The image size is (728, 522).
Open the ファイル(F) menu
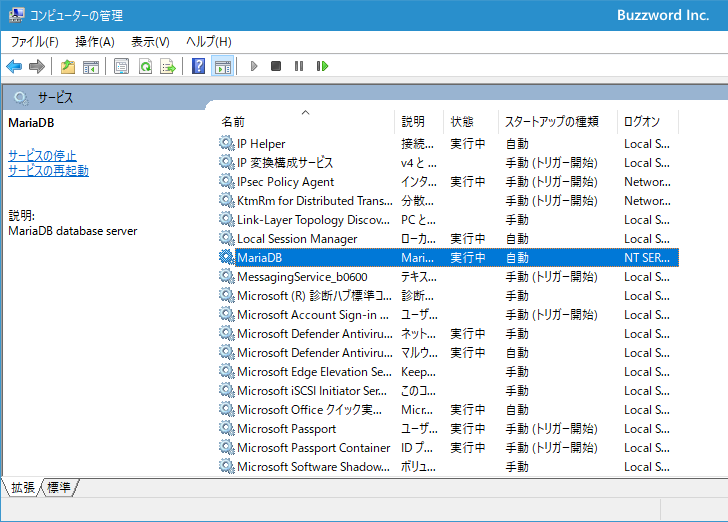coord(34,42)
